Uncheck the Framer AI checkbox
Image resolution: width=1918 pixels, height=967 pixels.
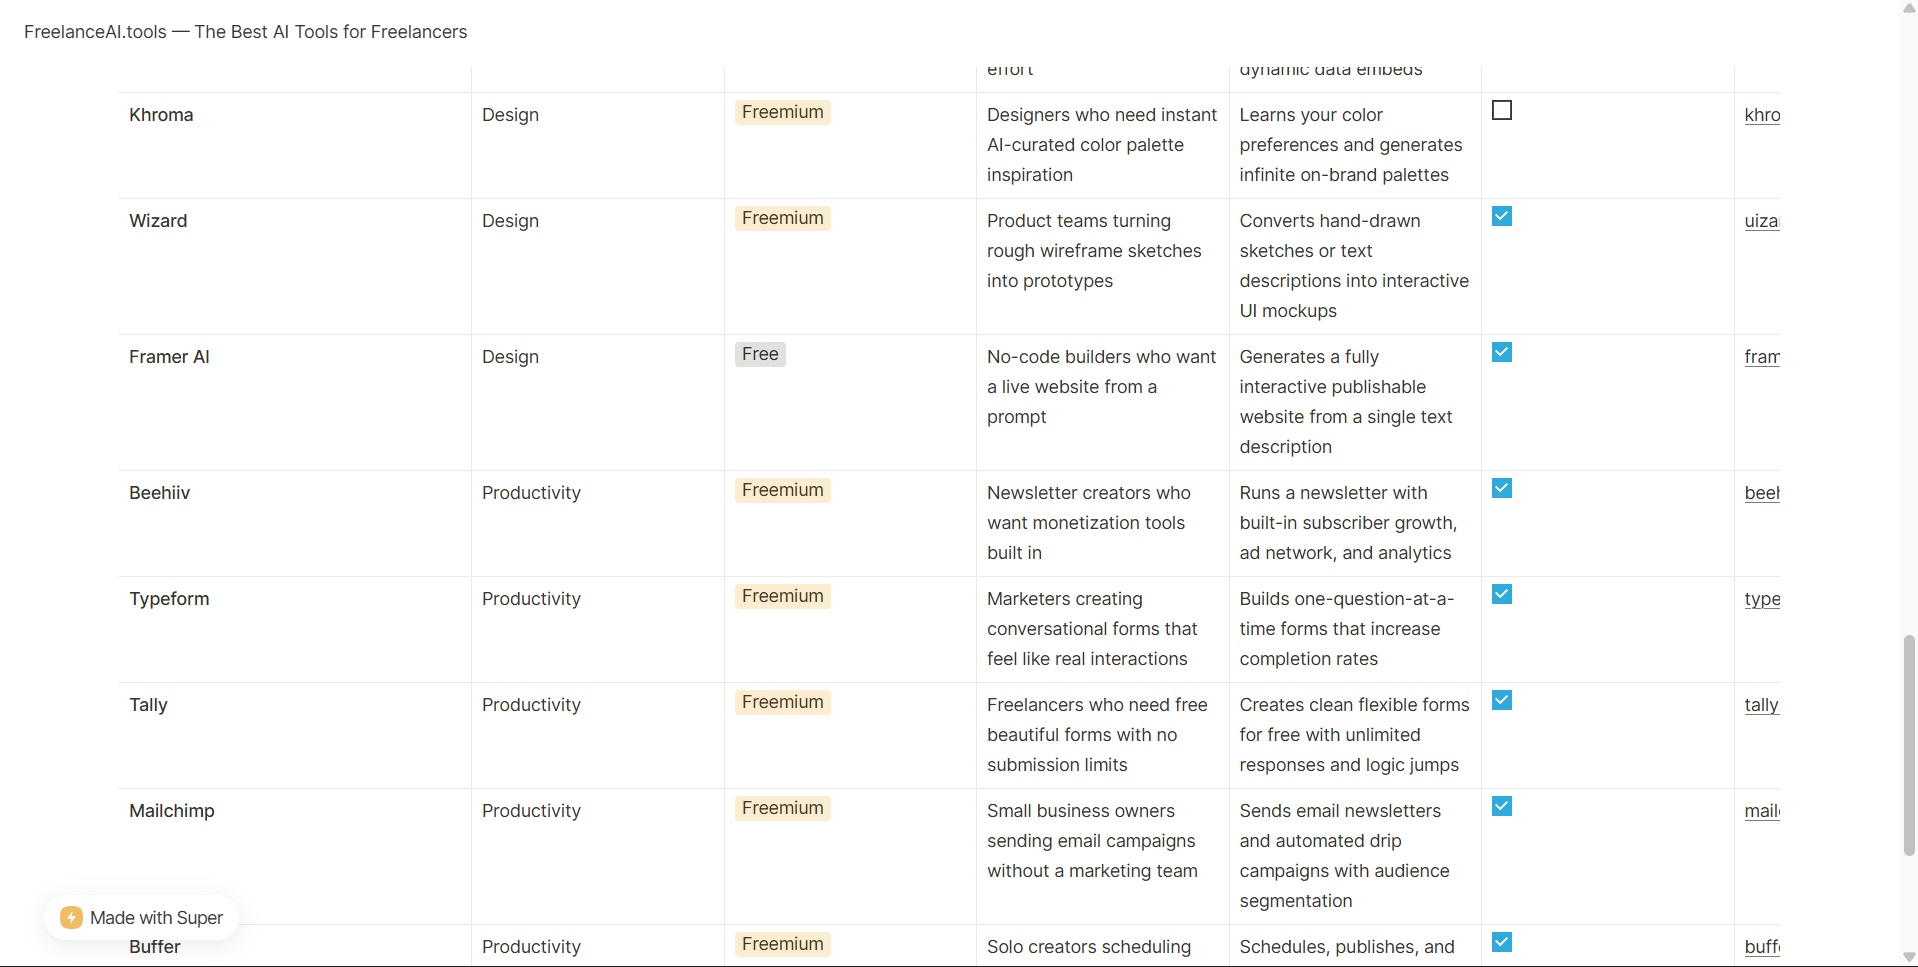pos(1502,352)
